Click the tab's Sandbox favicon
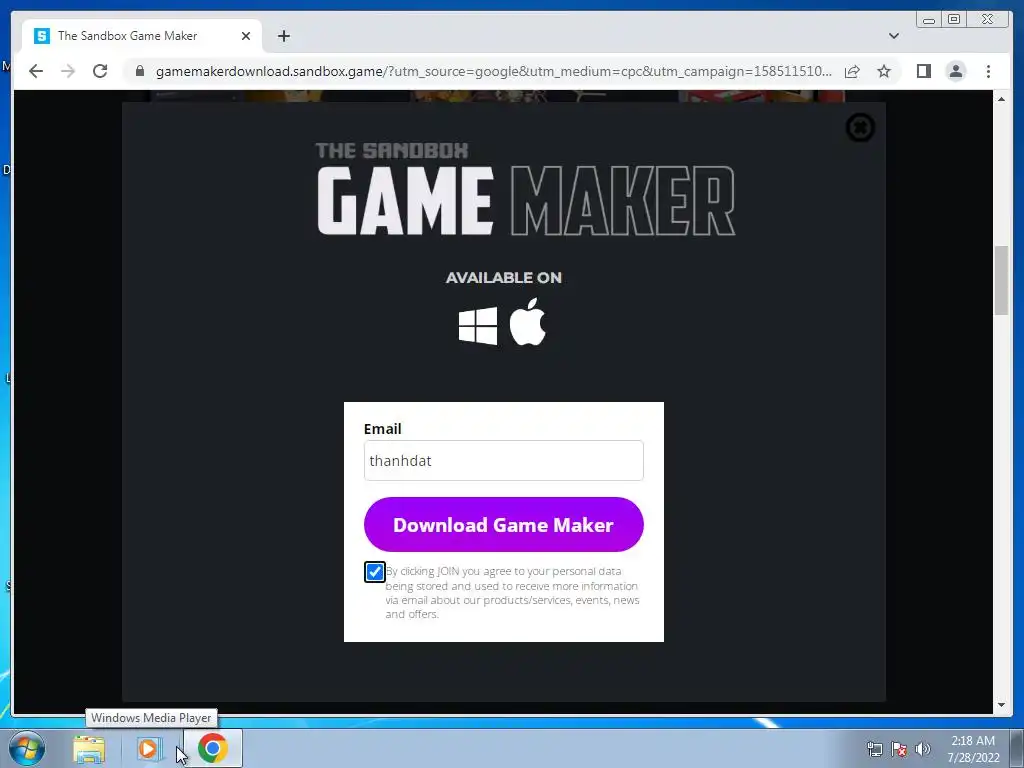The height and width of the screenshot is (768, 1024). pos(42,36)
